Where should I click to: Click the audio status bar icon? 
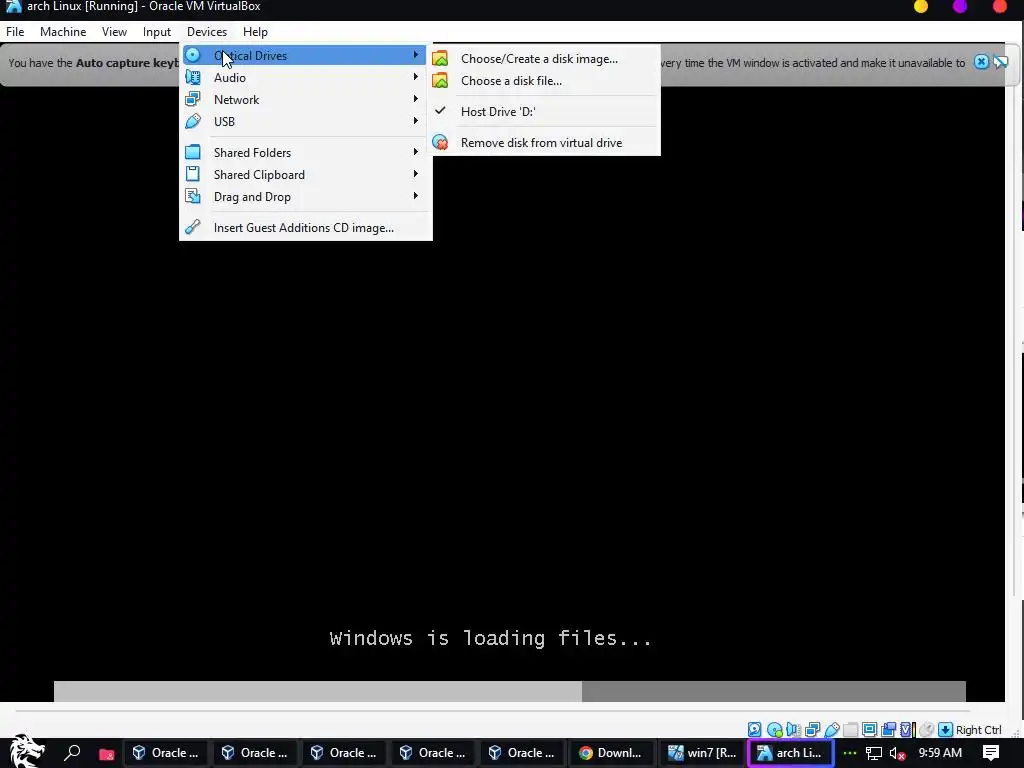pyautogui.click(x=793, y=729)
